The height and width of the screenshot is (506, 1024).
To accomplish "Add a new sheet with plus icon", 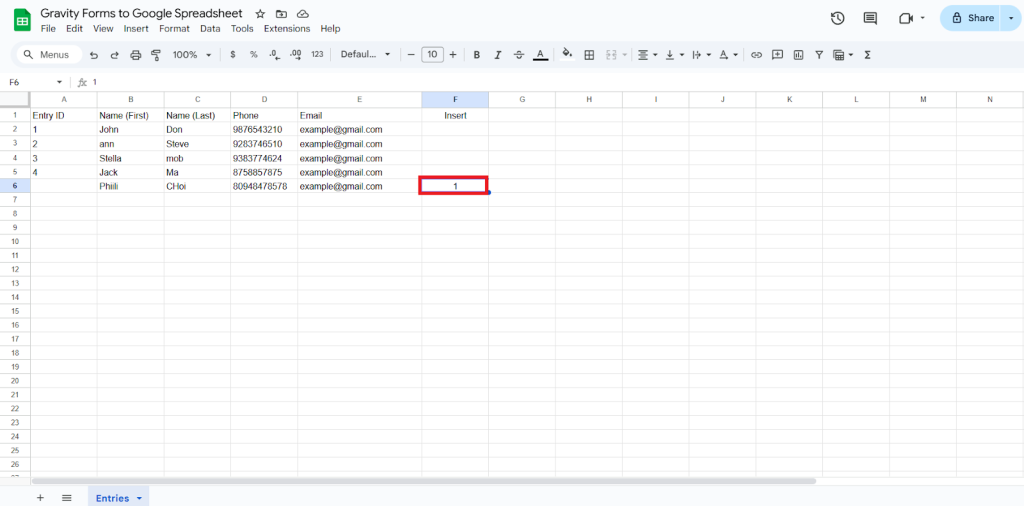I will point(40,498).
